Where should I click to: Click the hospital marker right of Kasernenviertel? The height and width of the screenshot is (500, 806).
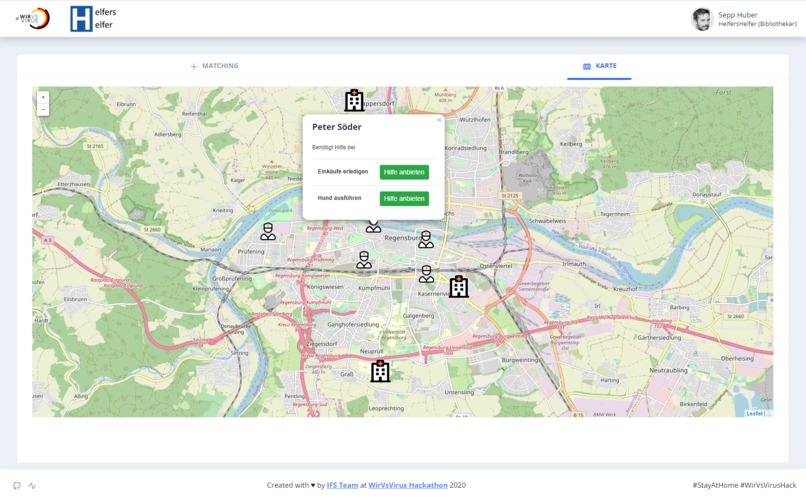459,286
